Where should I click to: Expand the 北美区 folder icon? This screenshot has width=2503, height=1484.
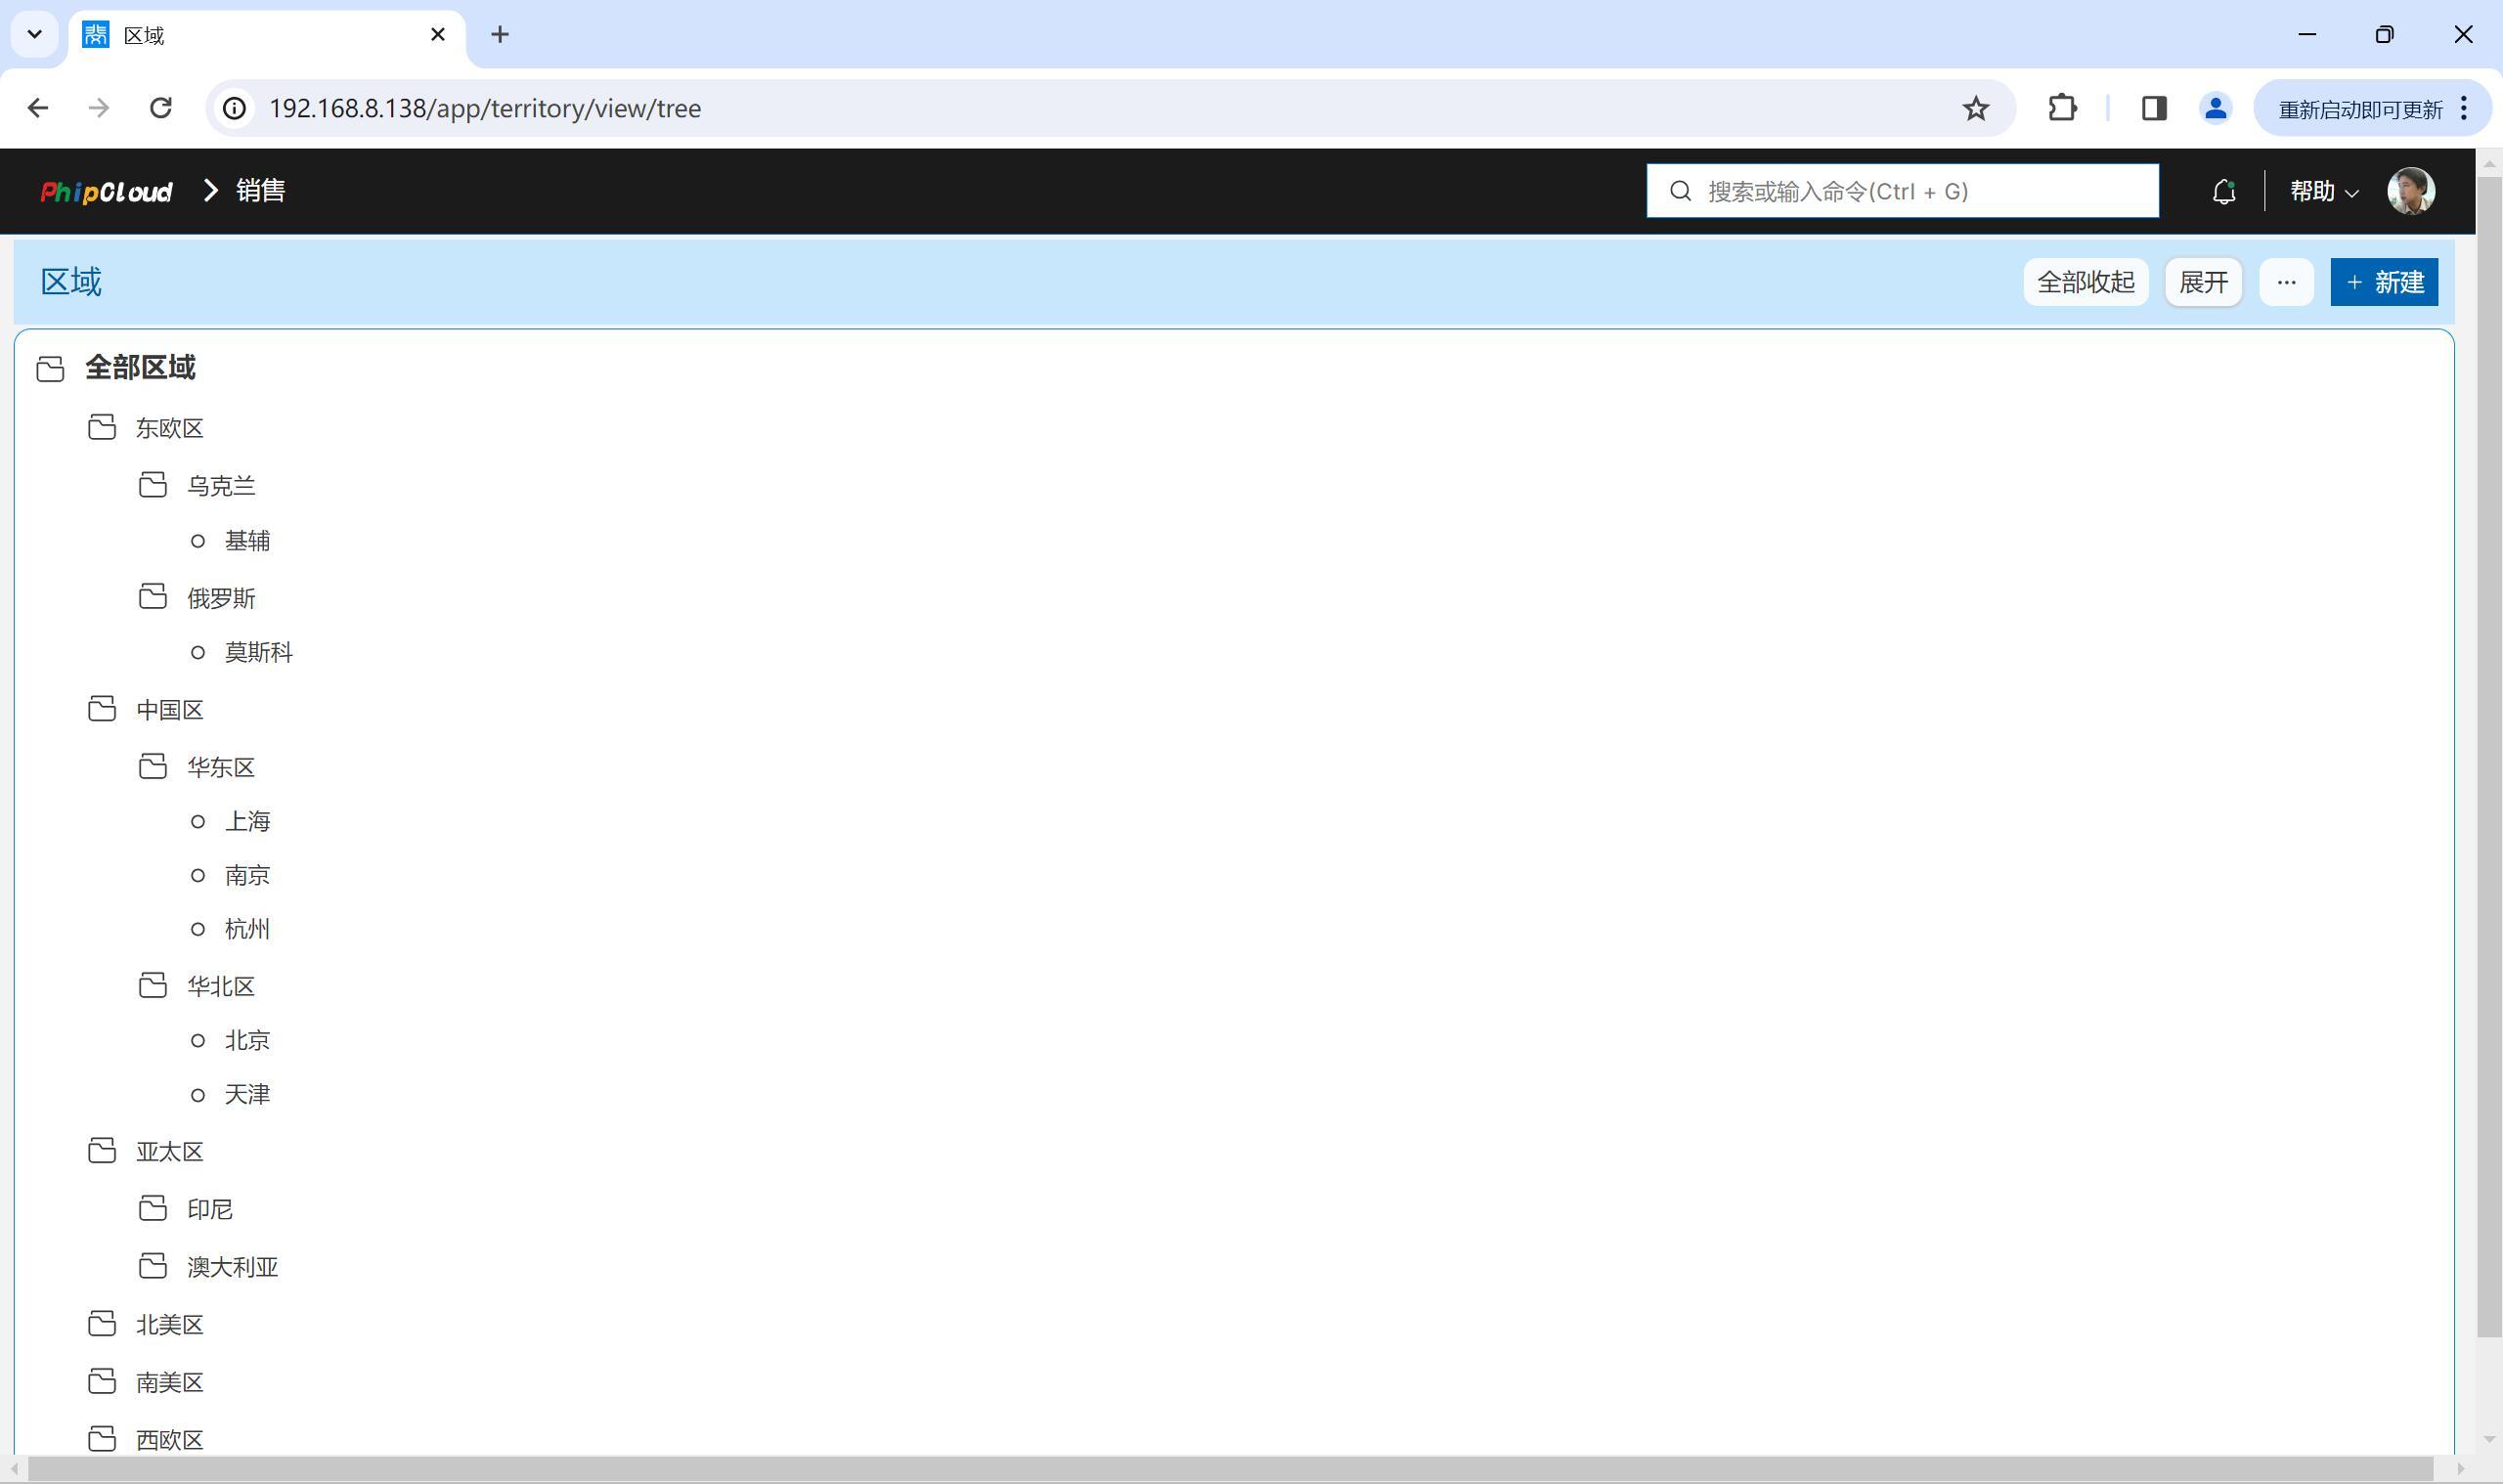[x=102, y=1325]
